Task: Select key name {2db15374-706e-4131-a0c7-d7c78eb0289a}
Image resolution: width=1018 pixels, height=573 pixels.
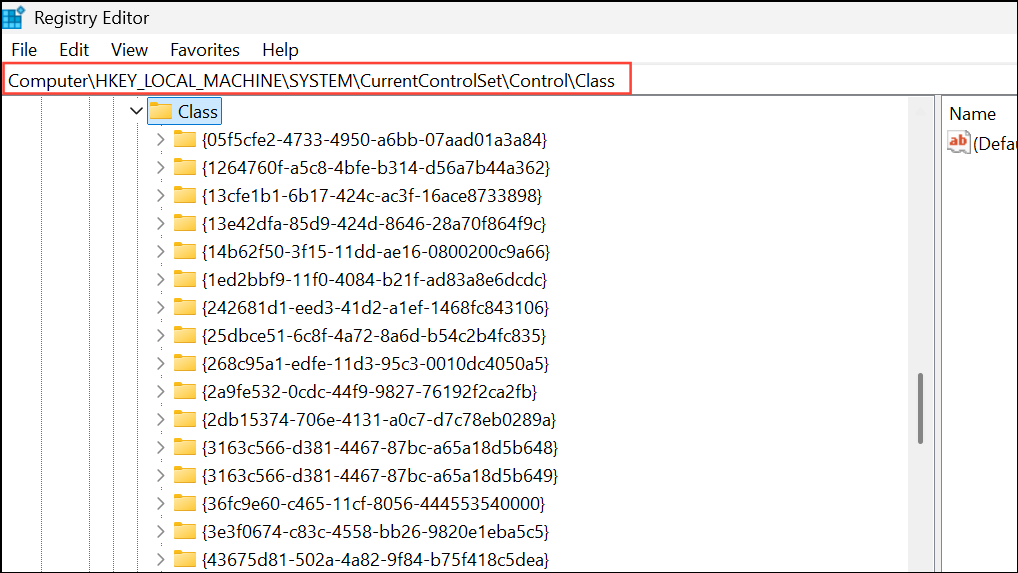Action: 379,419
